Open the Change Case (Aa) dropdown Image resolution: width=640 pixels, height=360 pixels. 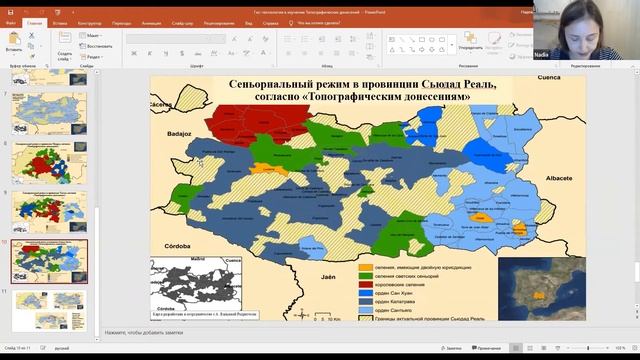(231, 53)
